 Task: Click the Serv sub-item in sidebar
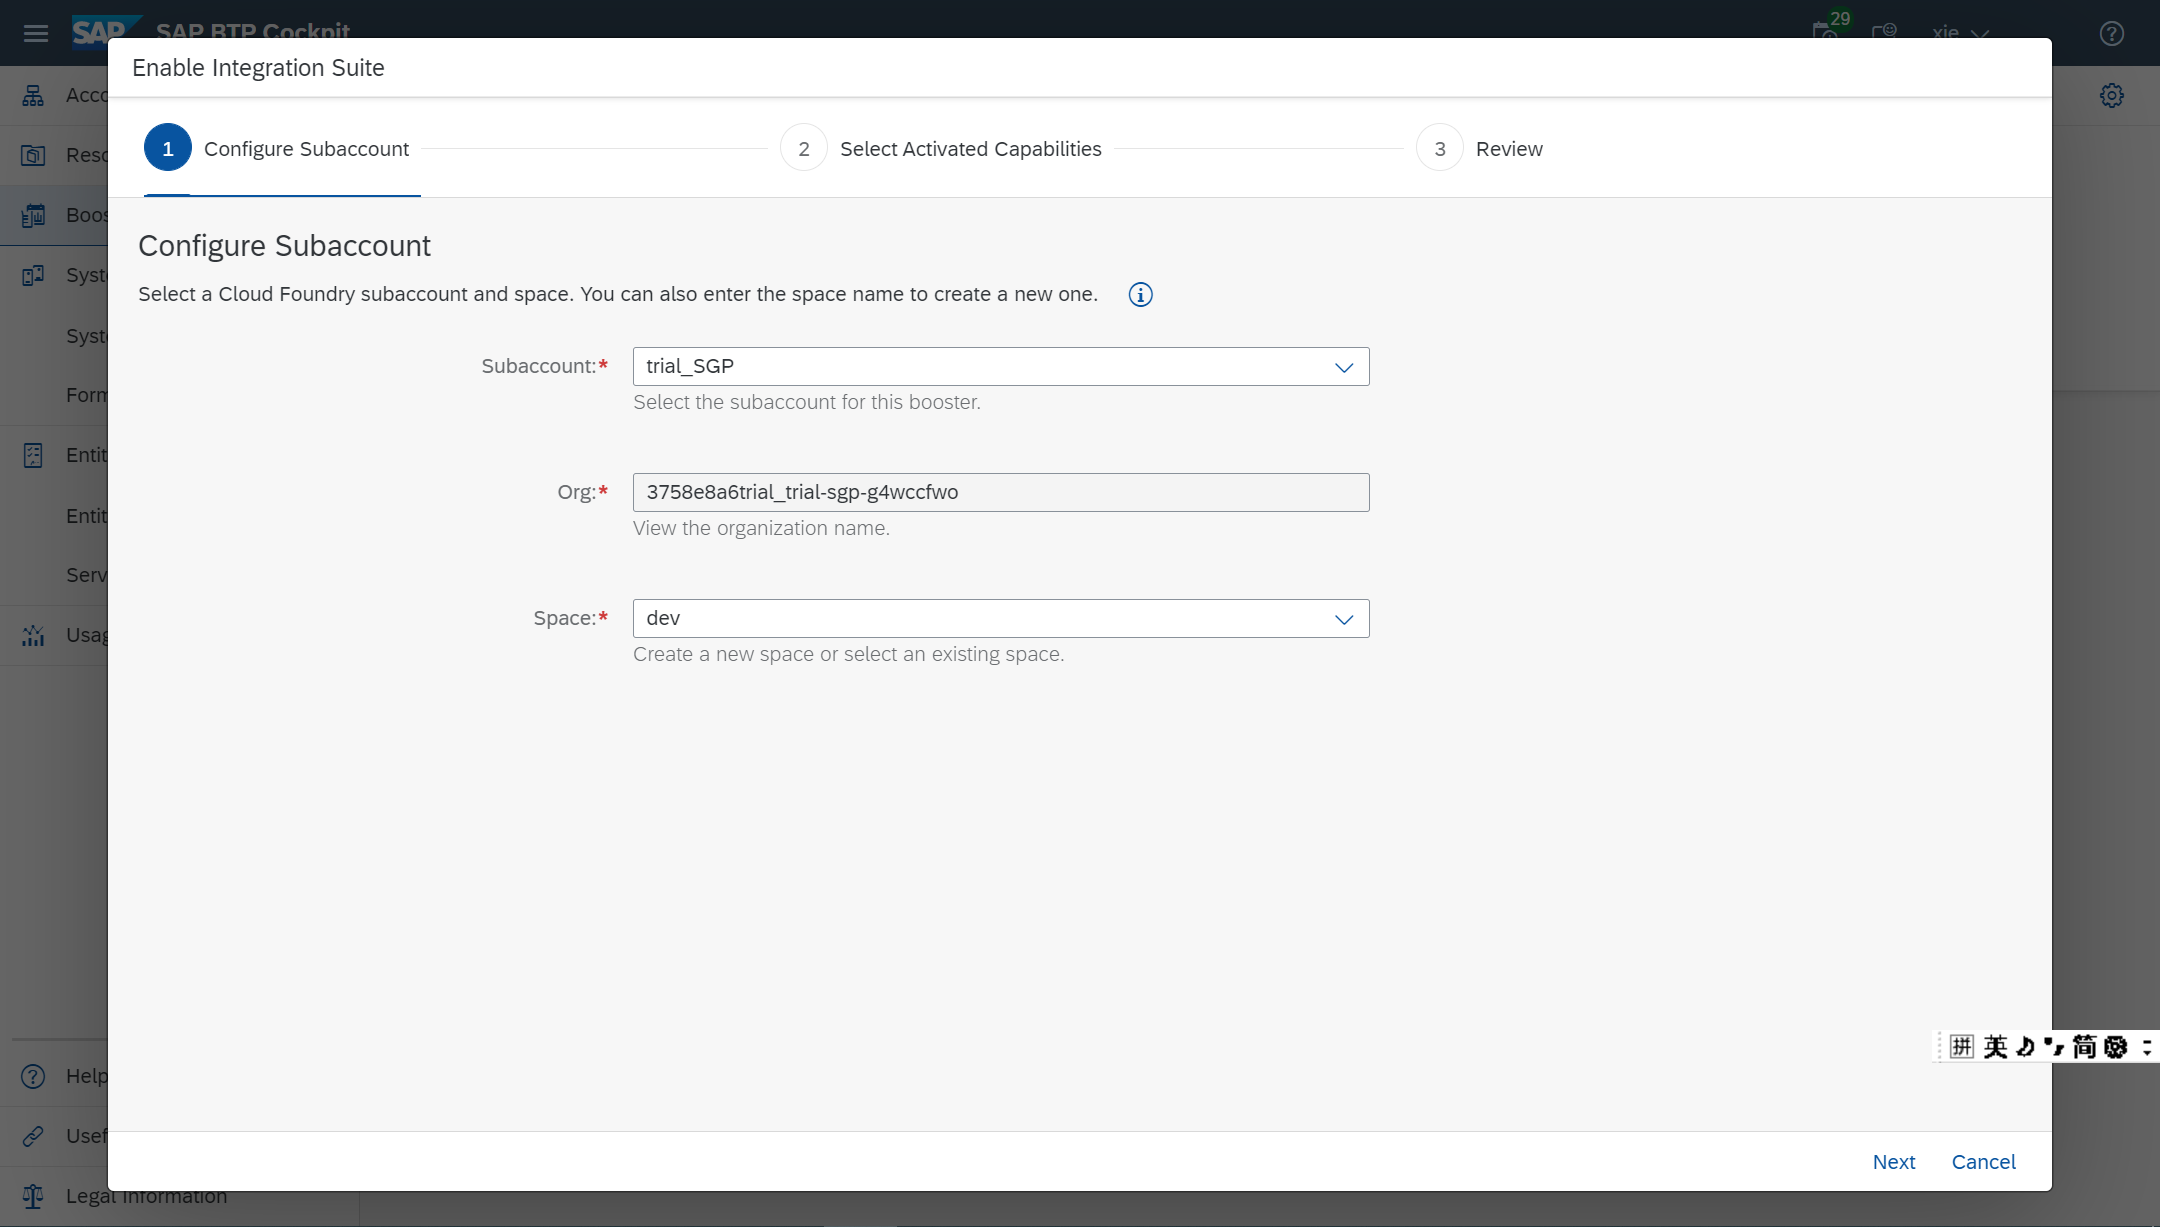(87, 575)
